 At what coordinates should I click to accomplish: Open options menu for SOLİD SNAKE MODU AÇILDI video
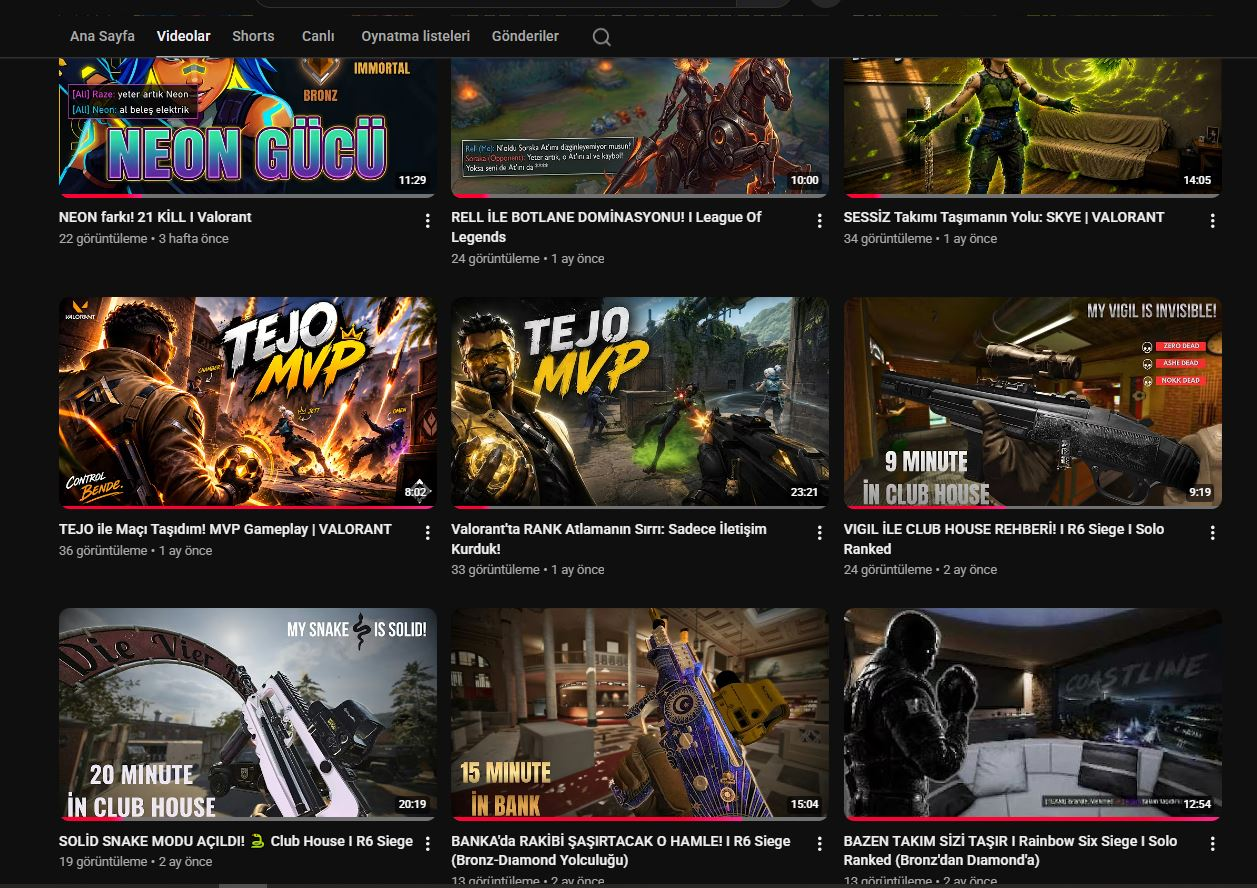(427, 845)
